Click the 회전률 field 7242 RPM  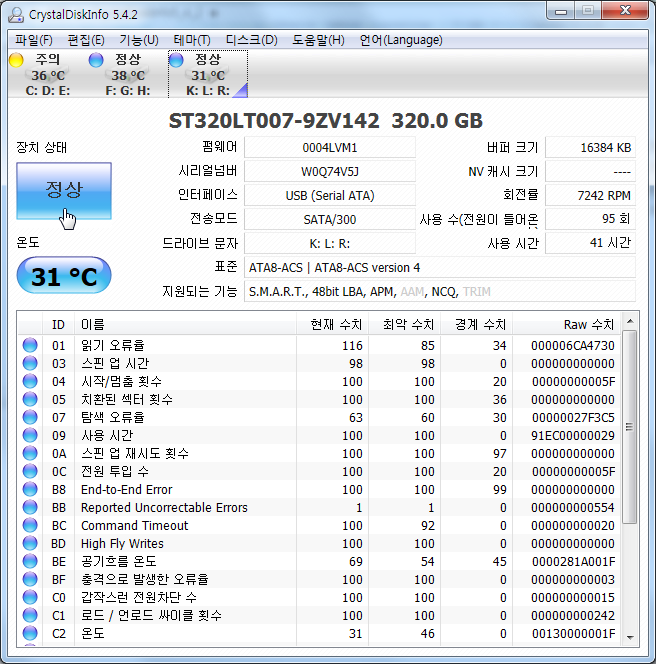pyautogui.click(x=590, y=196)
